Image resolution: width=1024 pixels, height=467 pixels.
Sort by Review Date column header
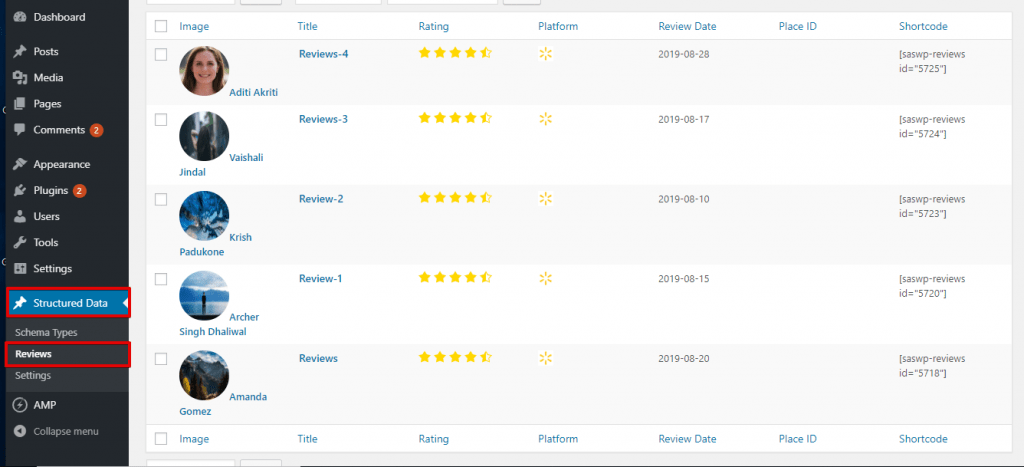pyautogui.click(x=687, y=27)
